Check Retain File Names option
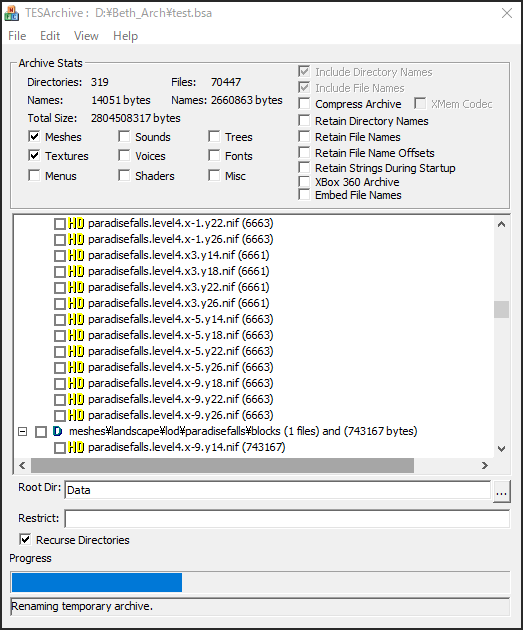 [304, 137]
